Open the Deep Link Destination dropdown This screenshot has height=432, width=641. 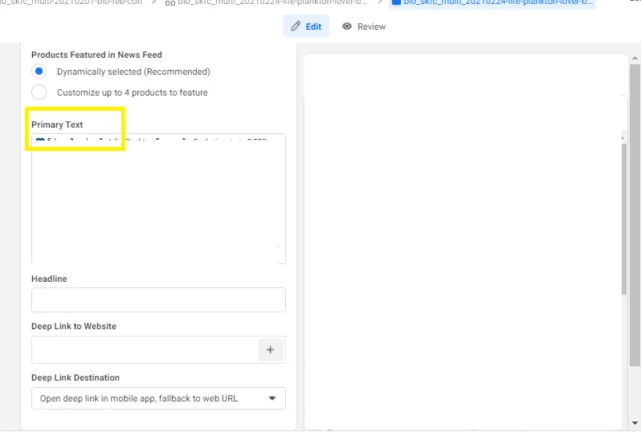158,398
